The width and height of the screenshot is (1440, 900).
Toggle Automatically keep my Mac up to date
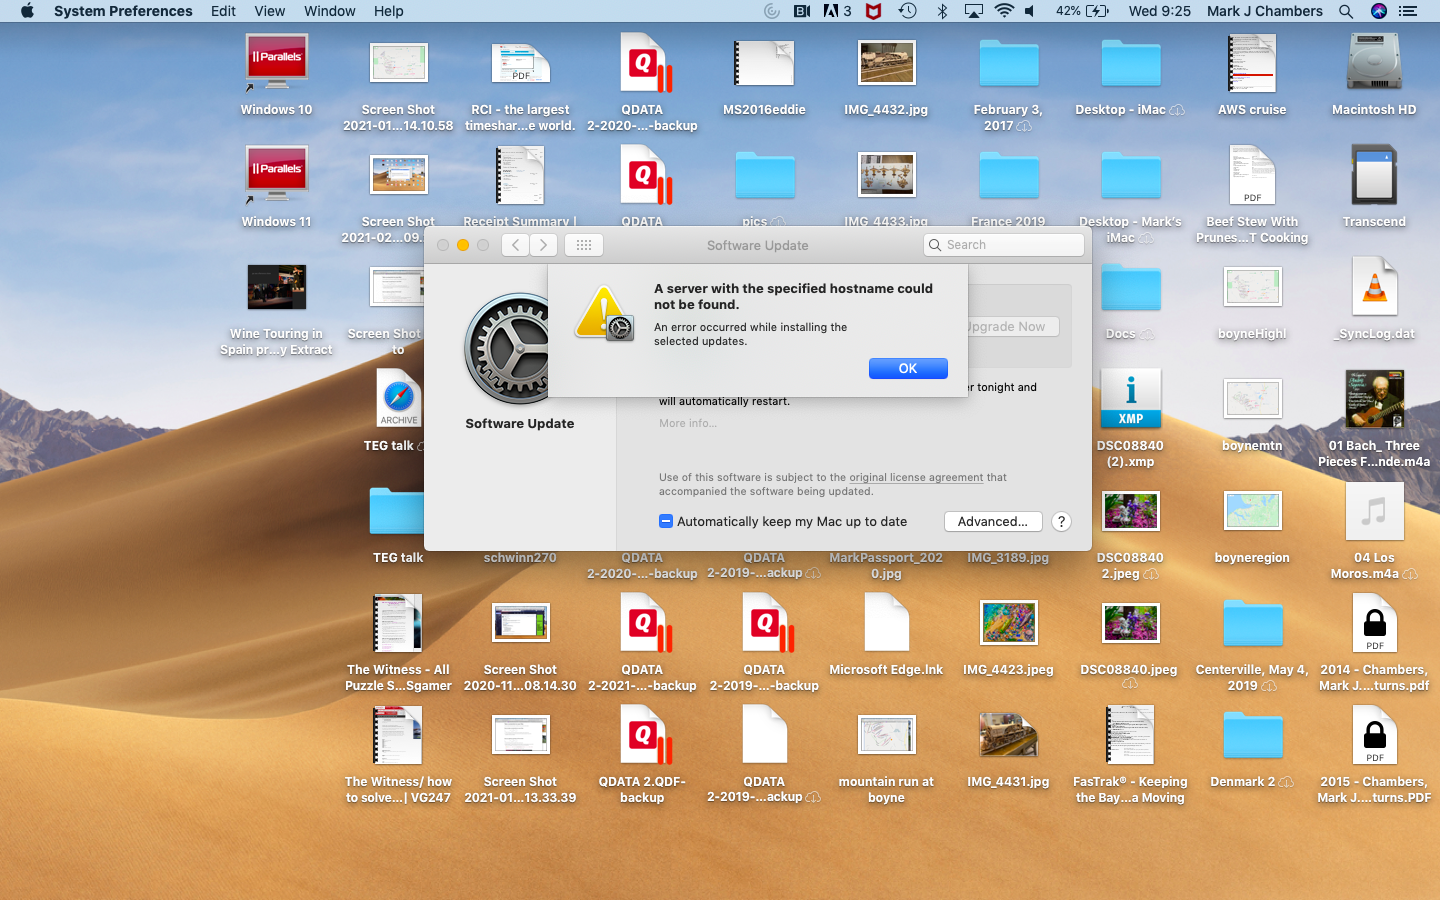(x=666, y=521)
